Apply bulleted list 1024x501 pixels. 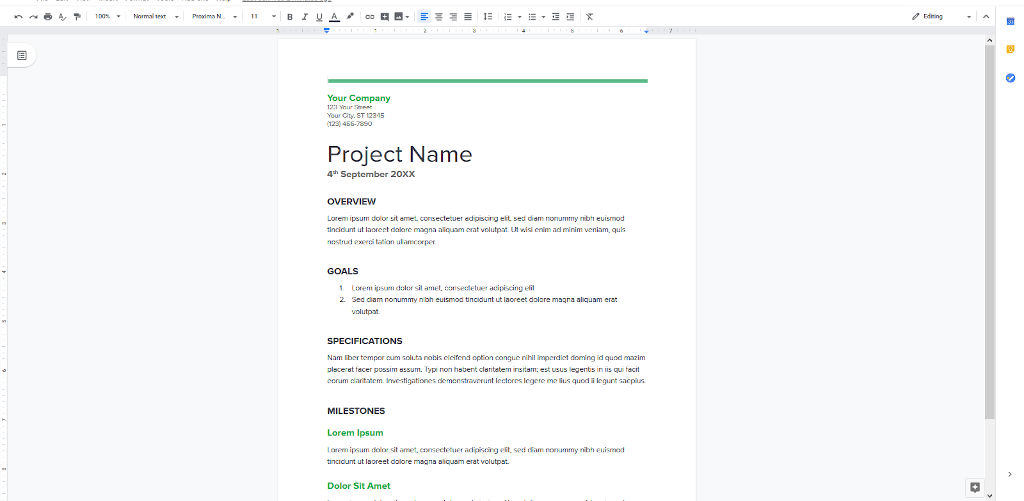(x=532, y=16)
